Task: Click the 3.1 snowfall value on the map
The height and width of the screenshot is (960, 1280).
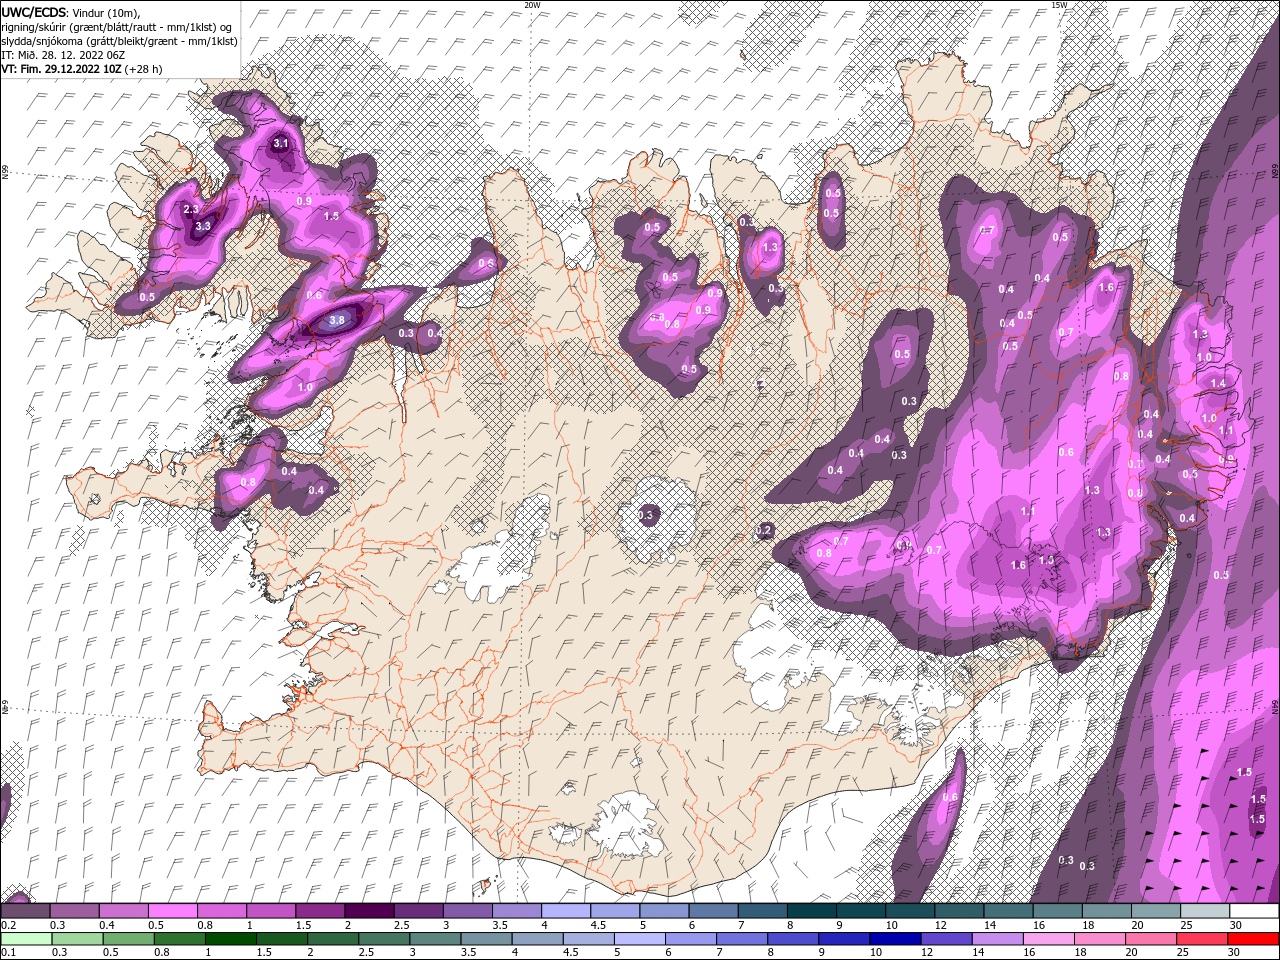Action: 281,144
